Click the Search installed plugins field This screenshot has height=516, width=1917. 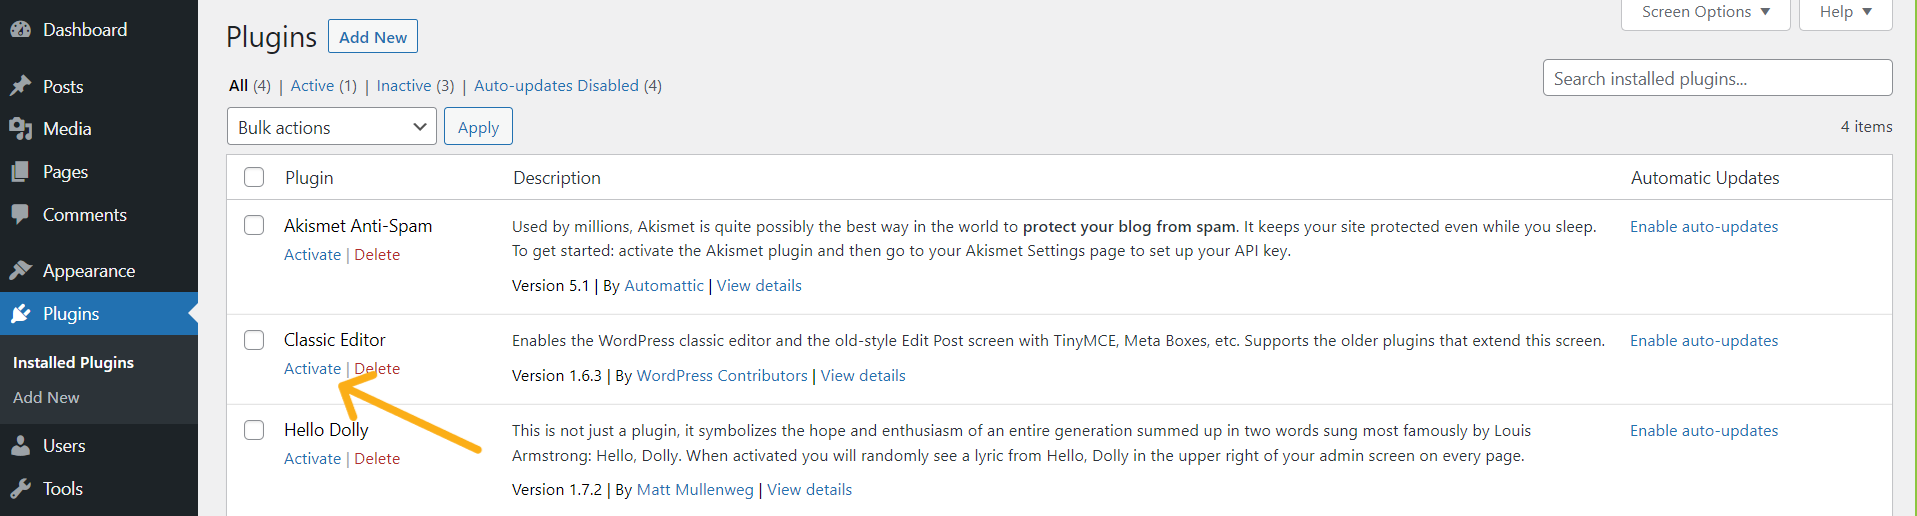[1717, 78]
